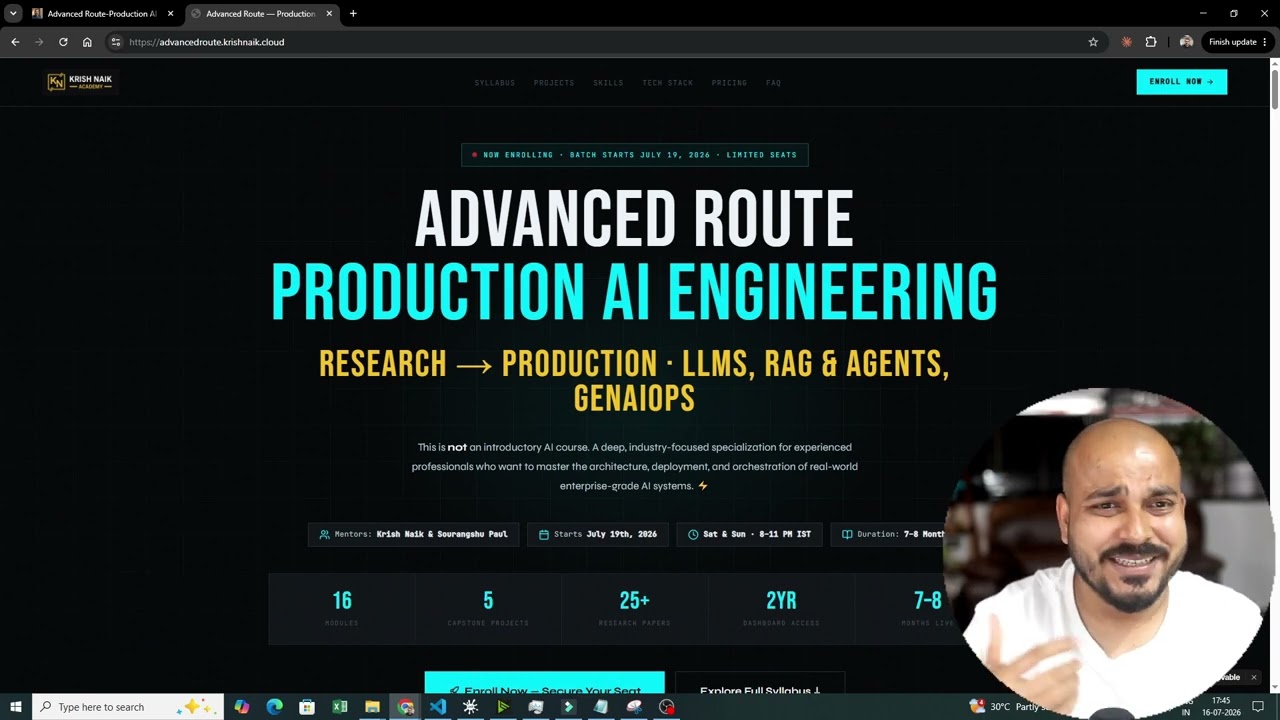Open a new browser tab
This screenshot has height=720, width=1280.
(x=353, y=14)
